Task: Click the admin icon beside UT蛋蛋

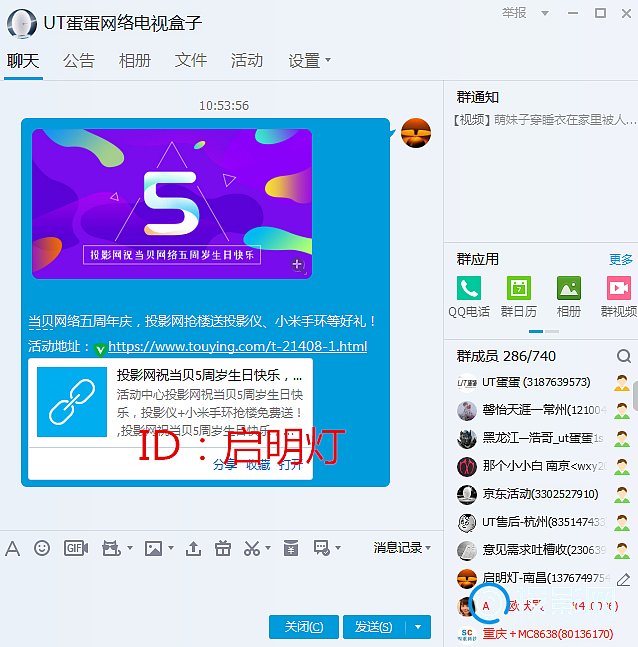Action: (621, 383)
